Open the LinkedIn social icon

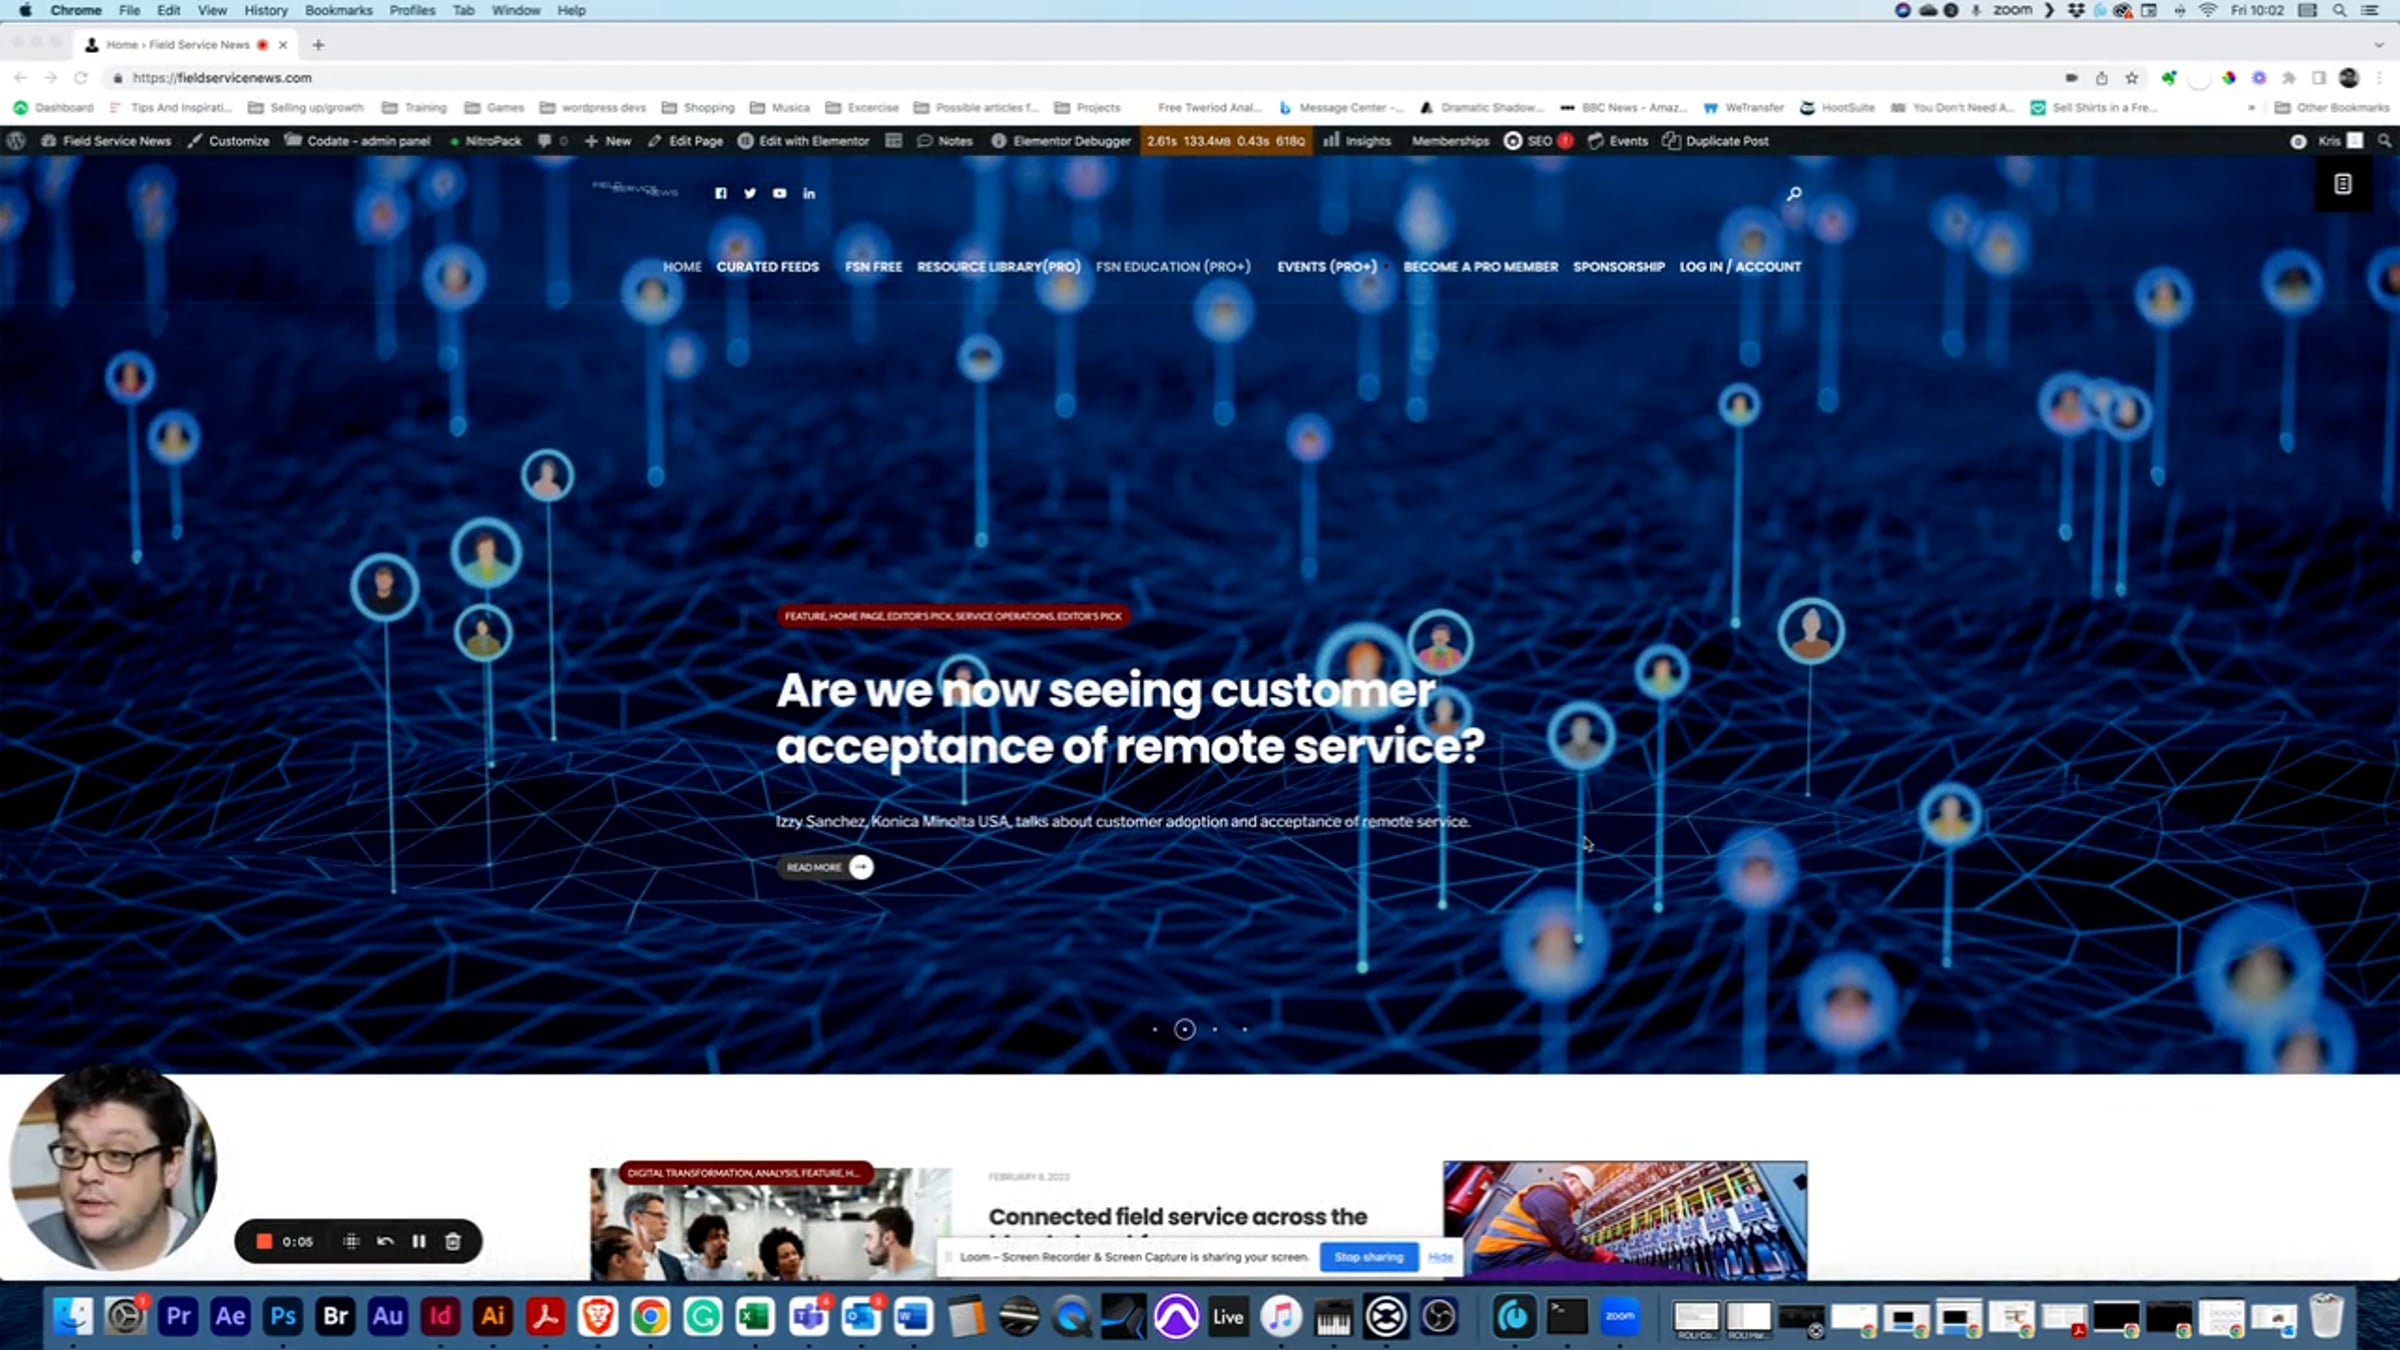coord(809,193)
